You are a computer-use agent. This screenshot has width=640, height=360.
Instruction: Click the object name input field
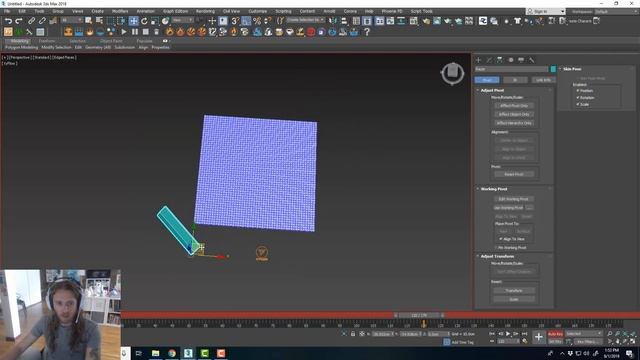pyautogui.click(x=511, y=69)
